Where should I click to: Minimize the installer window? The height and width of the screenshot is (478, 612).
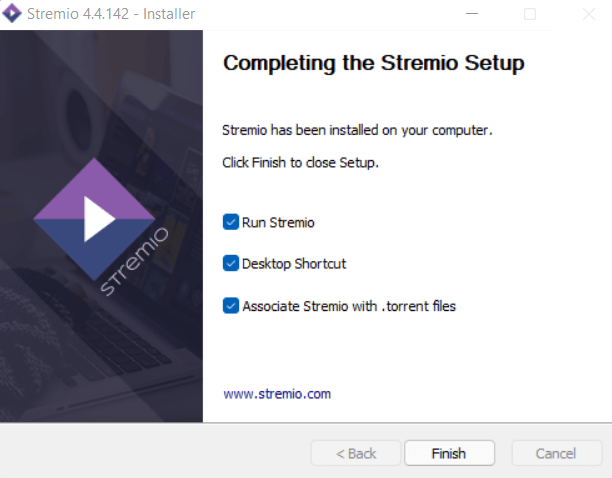click(474, 14)
